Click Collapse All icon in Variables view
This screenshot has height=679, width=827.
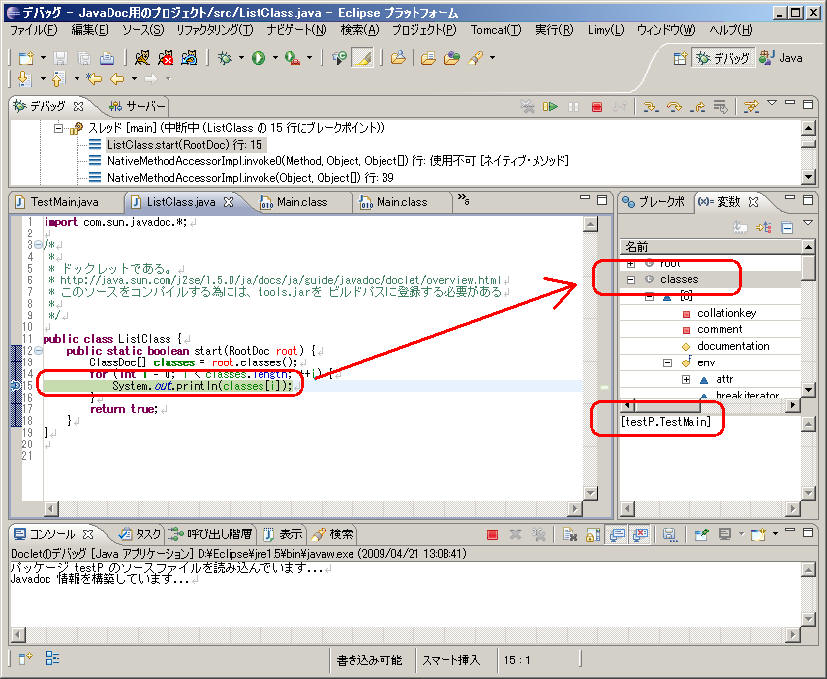787,228
